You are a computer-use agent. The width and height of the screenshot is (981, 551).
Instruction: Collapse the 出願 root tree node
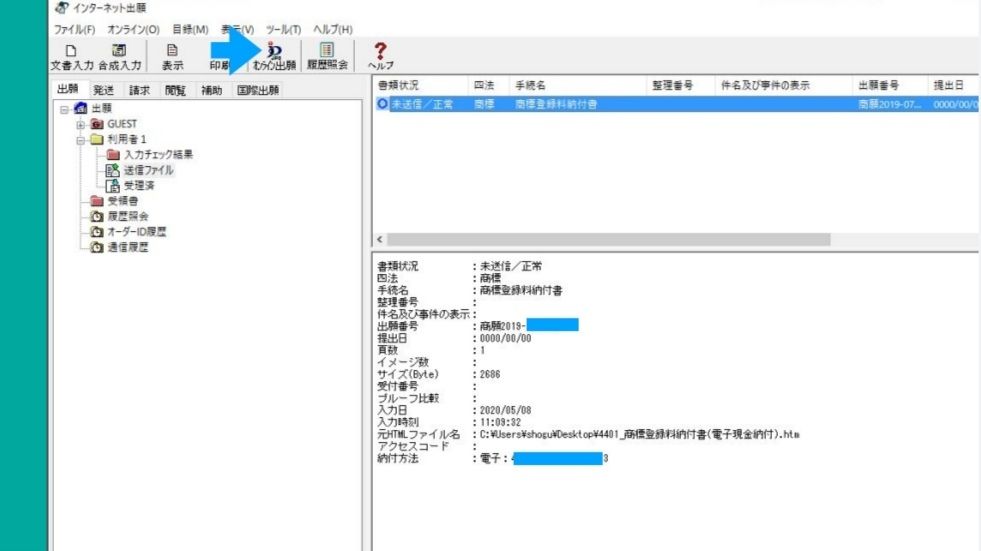click(x=64, y=108)
